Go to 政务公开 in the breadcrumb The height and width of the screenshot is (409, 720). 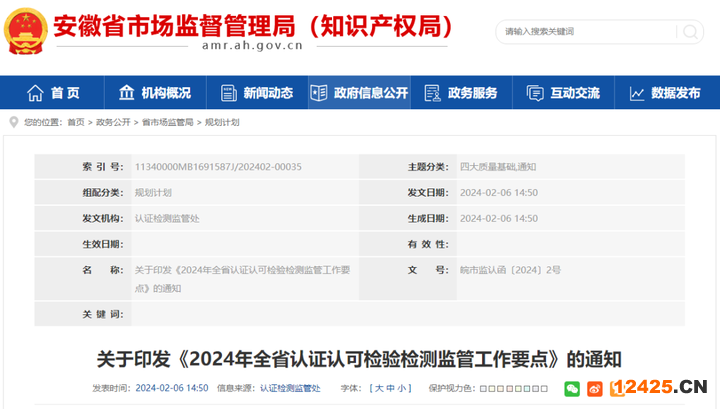click(113, 122)
